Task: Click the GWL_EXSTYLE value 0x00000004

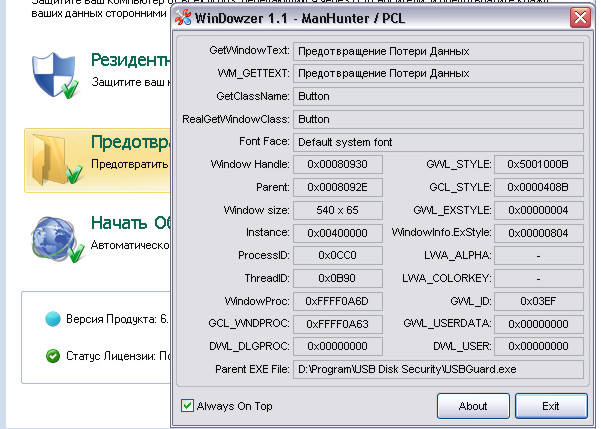Action: [539, 210]
